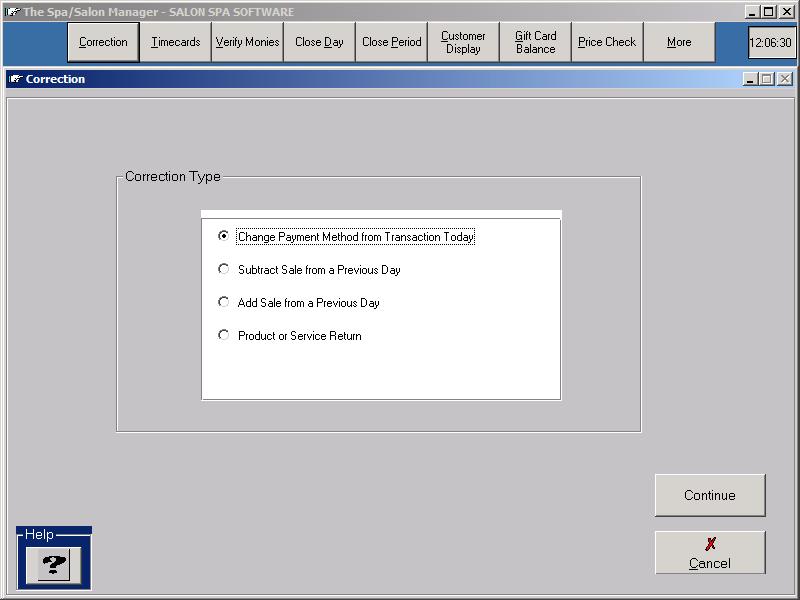Viewport: 800px width, 600px height.
Task: Open the Price Check tool
Action: 607,42
